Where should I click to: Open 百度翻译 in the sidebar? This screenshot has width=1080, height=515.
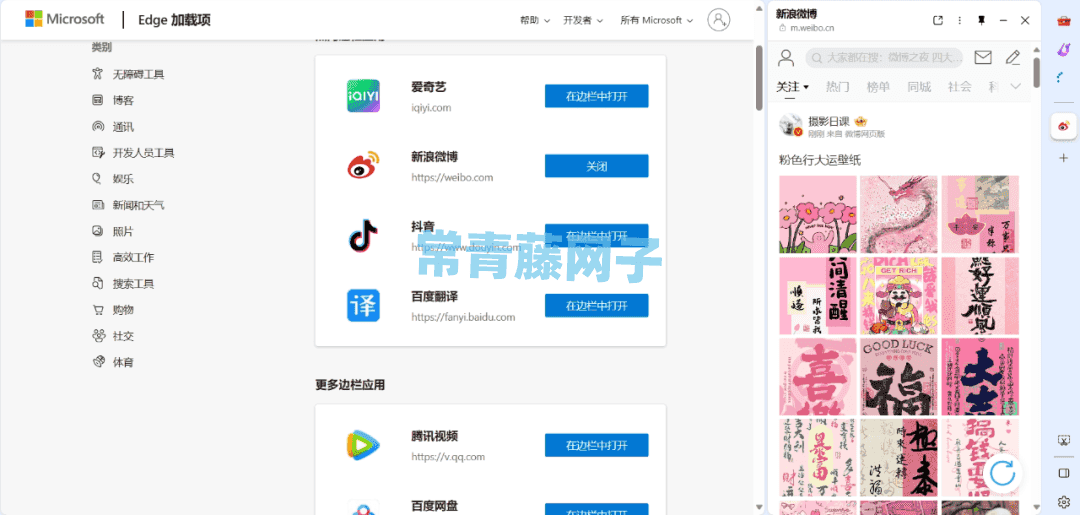tap(596, 305)
